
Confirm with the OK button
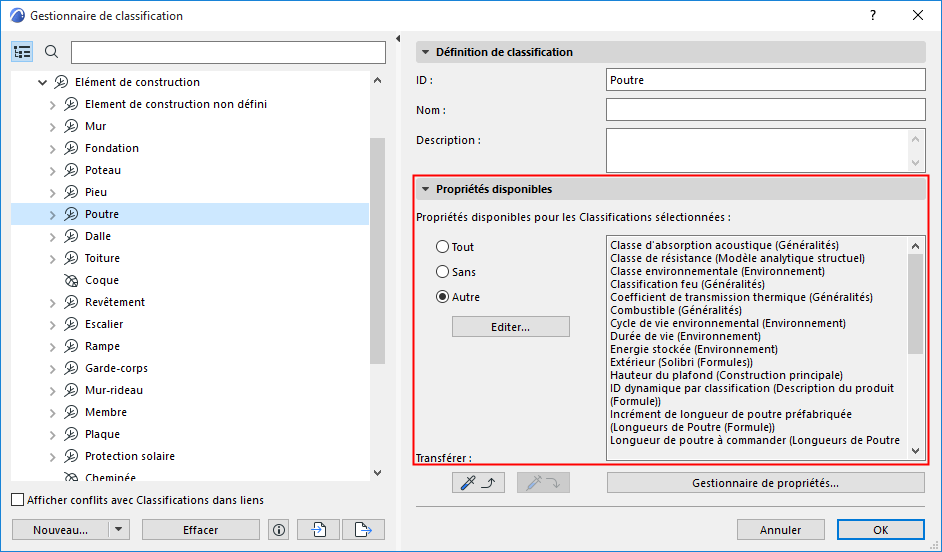pyautogui.click(x=881, y=530)
